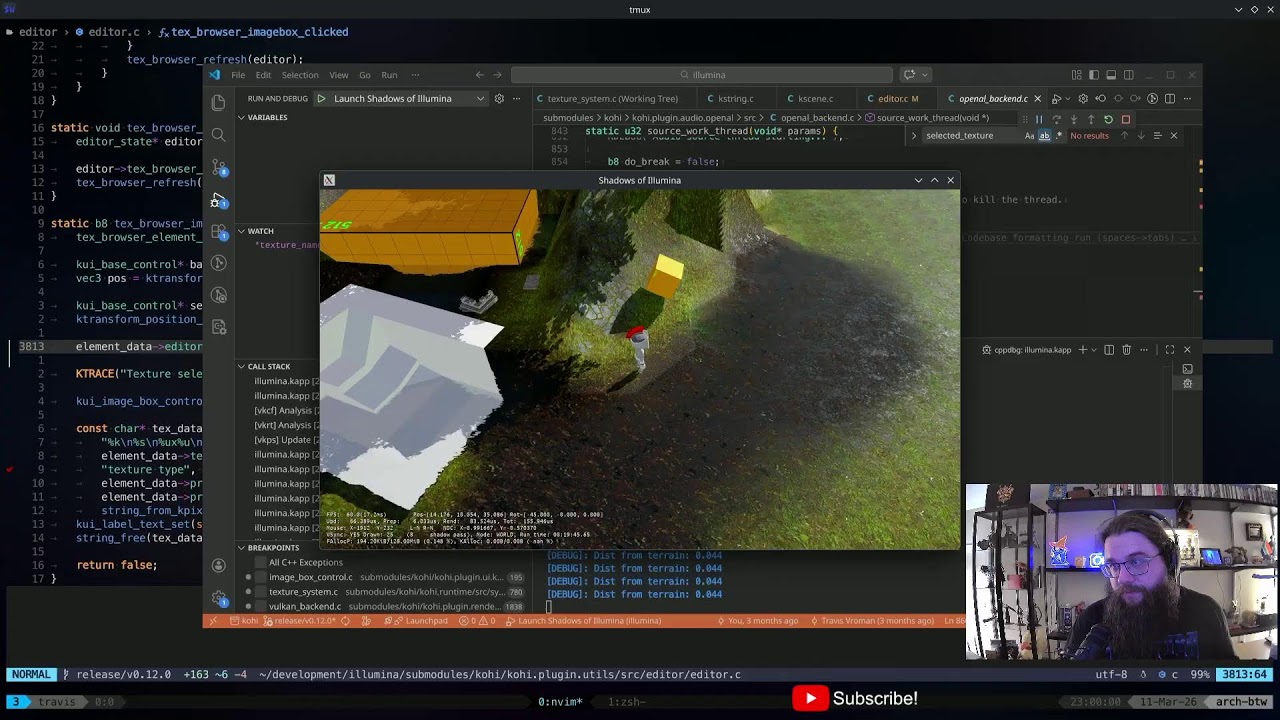This screenshot has width=1280, height=720.
Task: Open launch.json via the Run and Debug gear
Action: tap(499, 98)
